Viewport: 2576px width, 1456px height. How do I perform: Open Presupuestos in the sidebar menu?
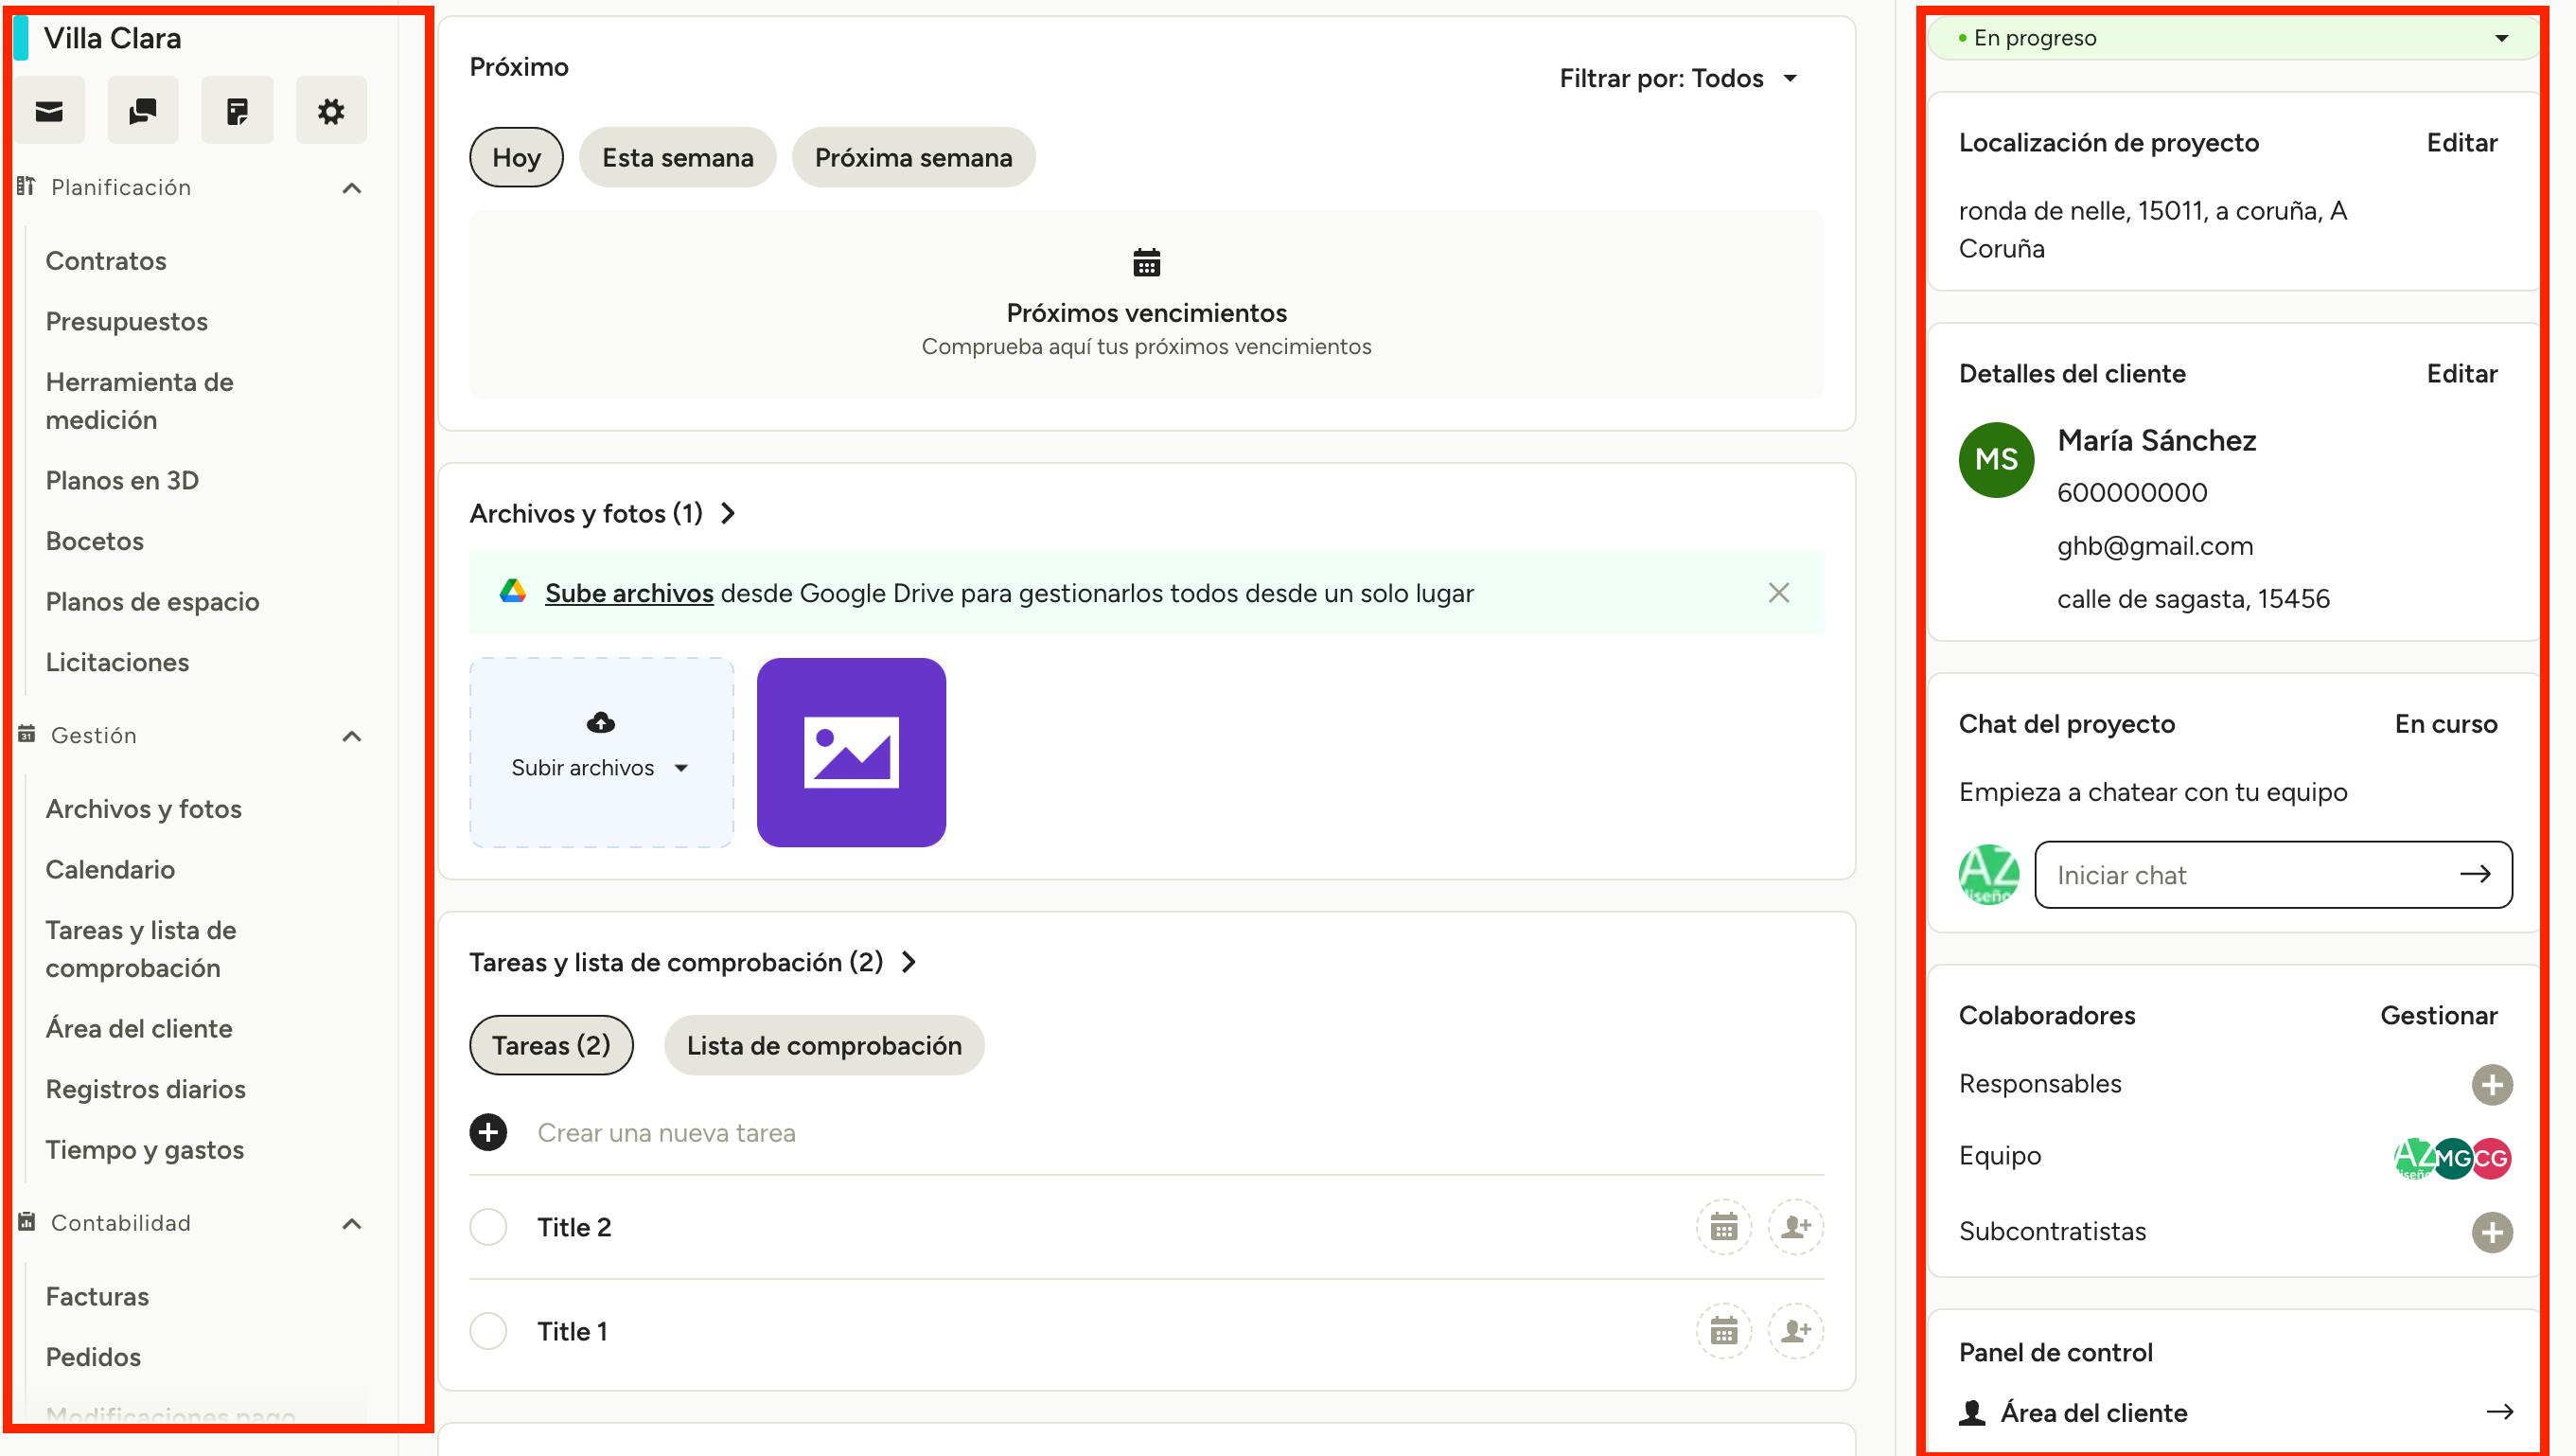pos(127,322)
